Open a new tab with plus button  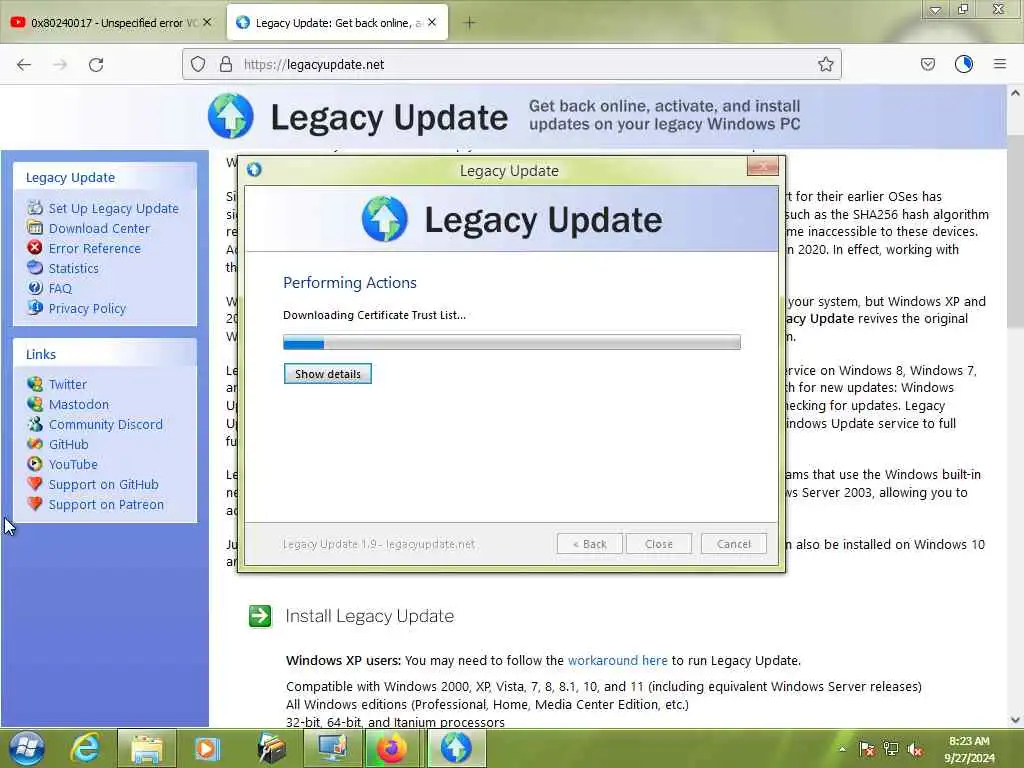[x=469, y=23]
